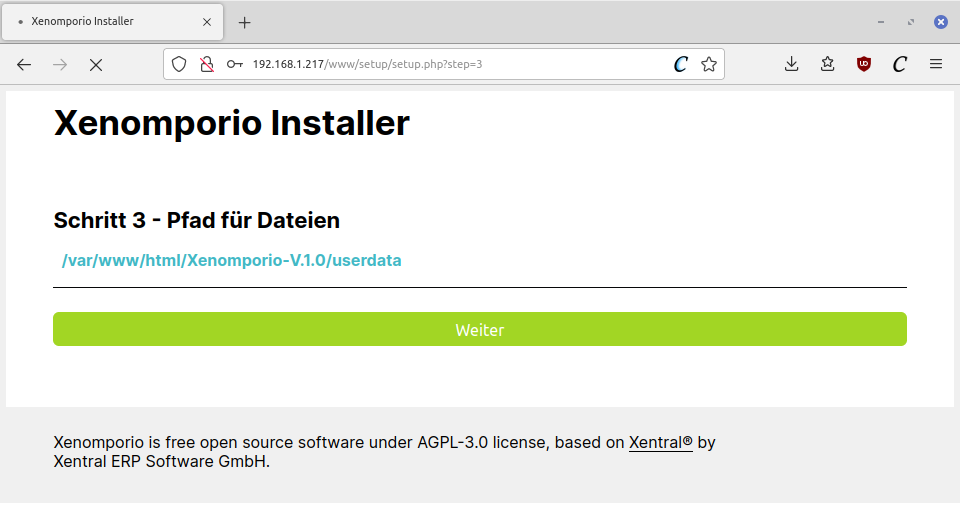Go back to previous page

point(24,64)
